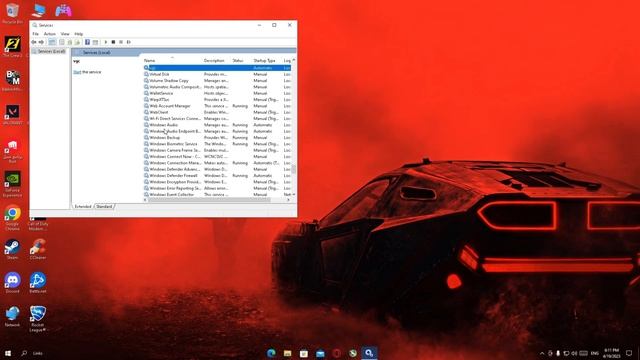Viewport: 640px width, 360px height.
Task: Select the Network desktop icon
Action: coord(13,317)
